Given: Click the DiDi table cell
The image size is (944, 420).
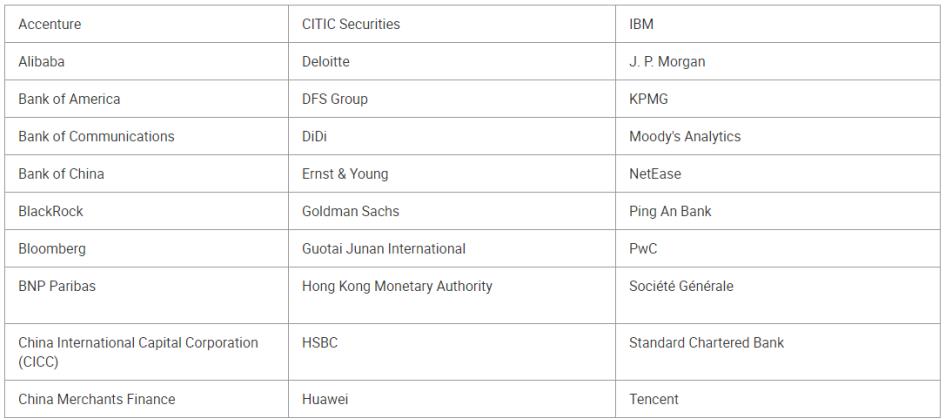Looking at the screenshot, I should pos(315,137).
